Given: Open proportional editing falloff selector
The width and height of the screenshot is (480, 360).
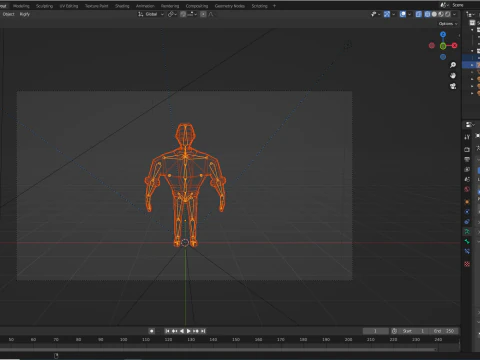Looking at the screenshot, I should pos(211,14).
